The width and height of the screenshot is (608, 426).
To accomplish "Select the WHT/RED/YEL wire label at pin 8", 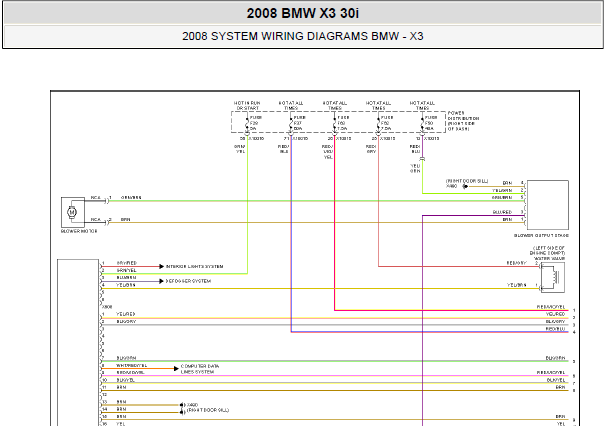I will 132,366.
